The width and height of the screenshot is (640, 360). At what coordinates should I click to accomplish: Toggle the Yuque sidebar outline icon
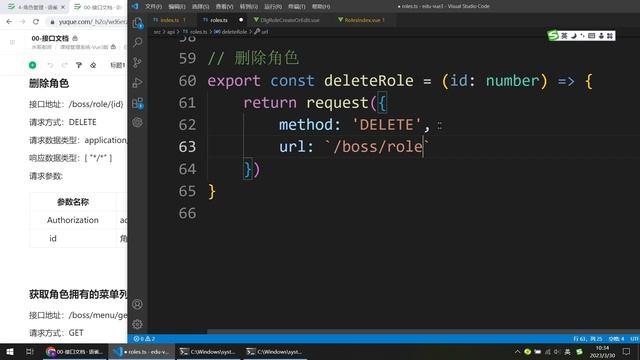(12, 42)
